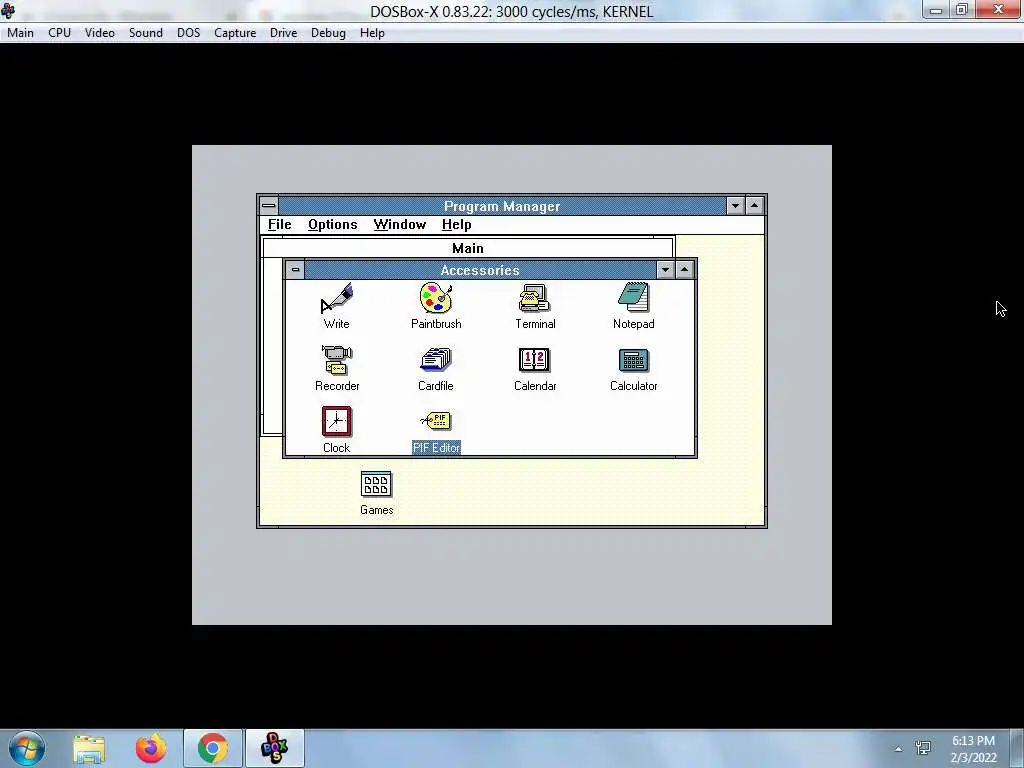Click the Clock icon
The height and width of the screenshot is (768, 1024).
[336, 422]
